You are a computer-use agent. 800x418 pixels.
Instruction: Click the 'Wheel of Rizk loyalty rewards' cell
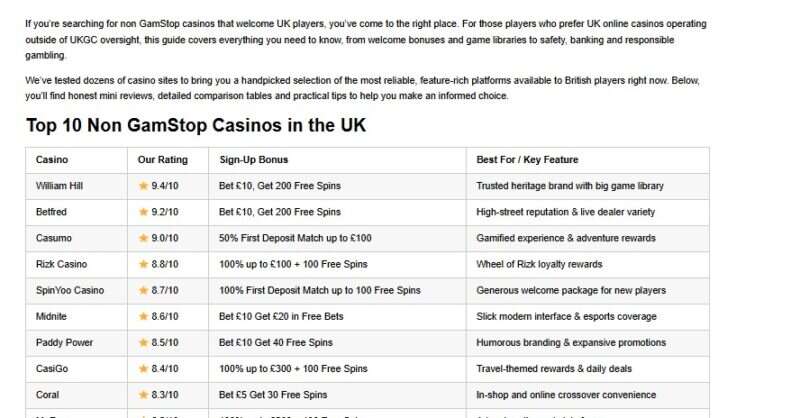coord(539,264)
